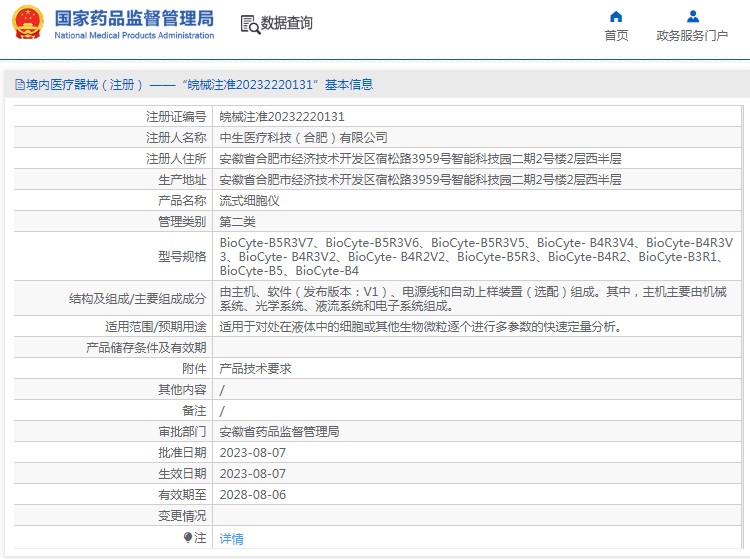Click the 备注 label

[x=194, y=411]
